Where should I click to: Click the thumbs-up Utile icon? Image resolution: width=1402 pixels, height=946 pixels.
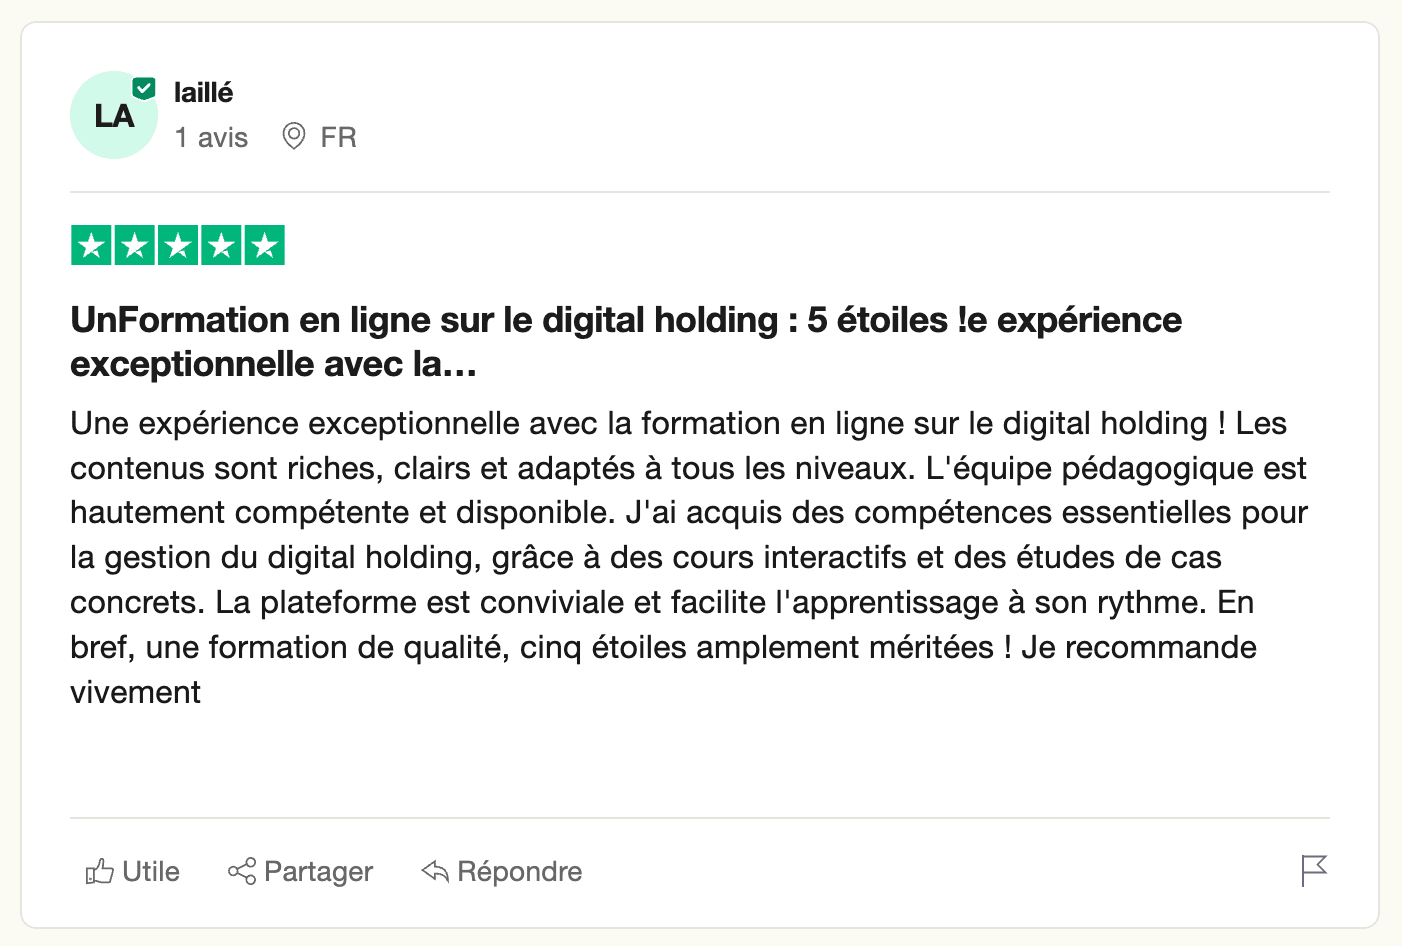(x=99, y=871)
